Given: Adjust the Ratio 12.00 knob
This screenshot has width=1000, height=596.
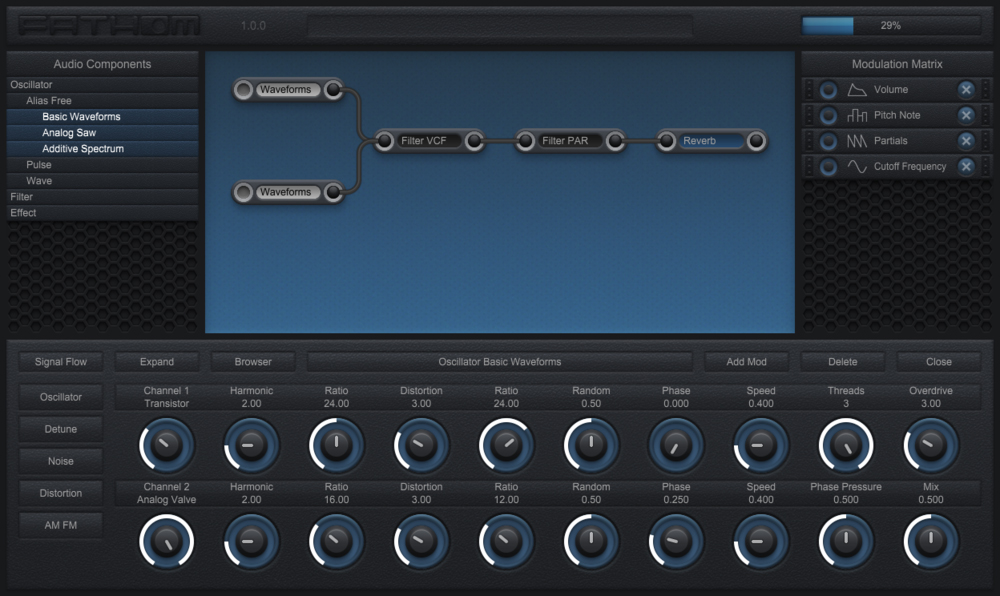Looking at the screenshot, I should pos(506,541).
